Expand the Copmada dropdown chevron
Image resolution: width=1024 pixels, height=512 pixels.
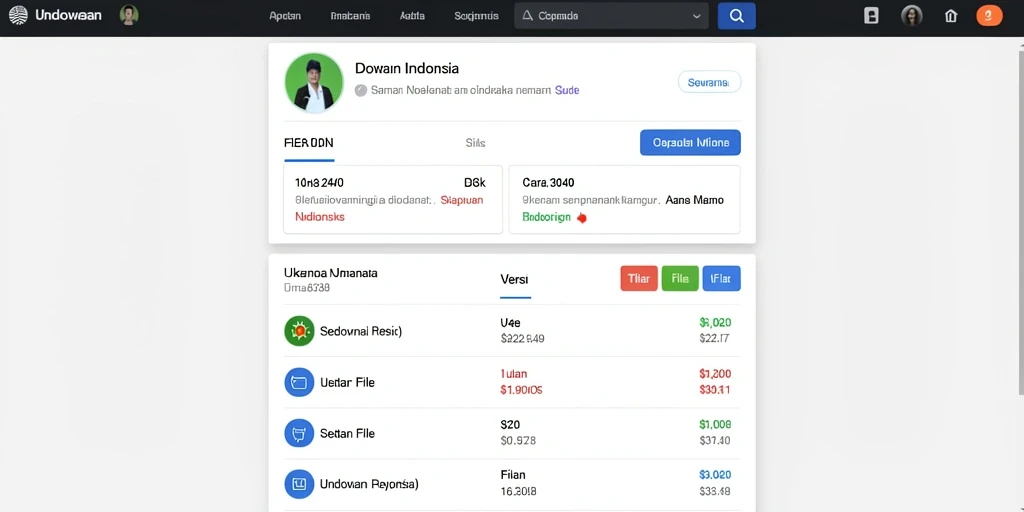pos(696,16)
